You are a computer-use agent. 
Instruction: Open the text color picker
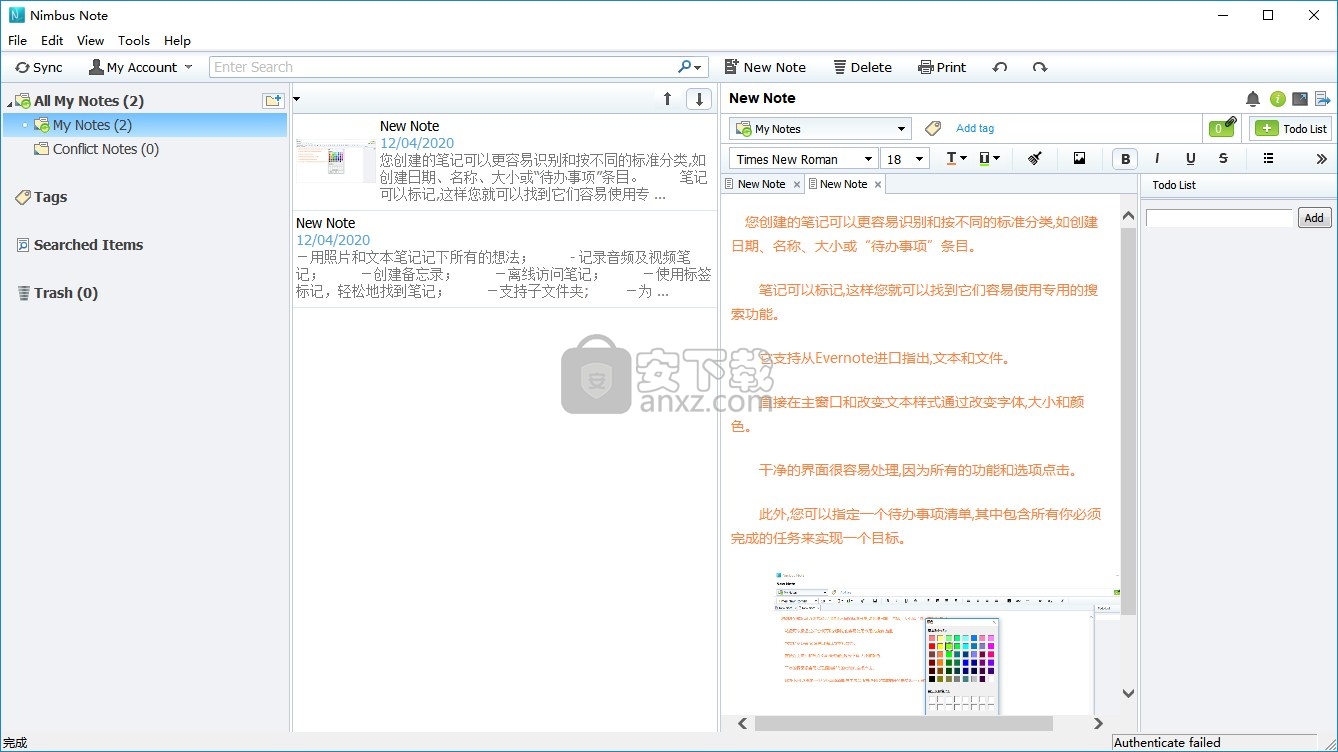click(956, 159)
